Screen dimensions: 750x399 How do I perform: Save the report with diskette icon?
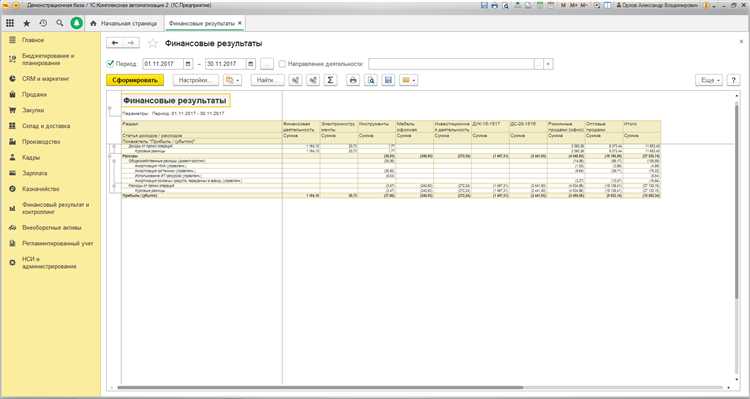(388, 80)
